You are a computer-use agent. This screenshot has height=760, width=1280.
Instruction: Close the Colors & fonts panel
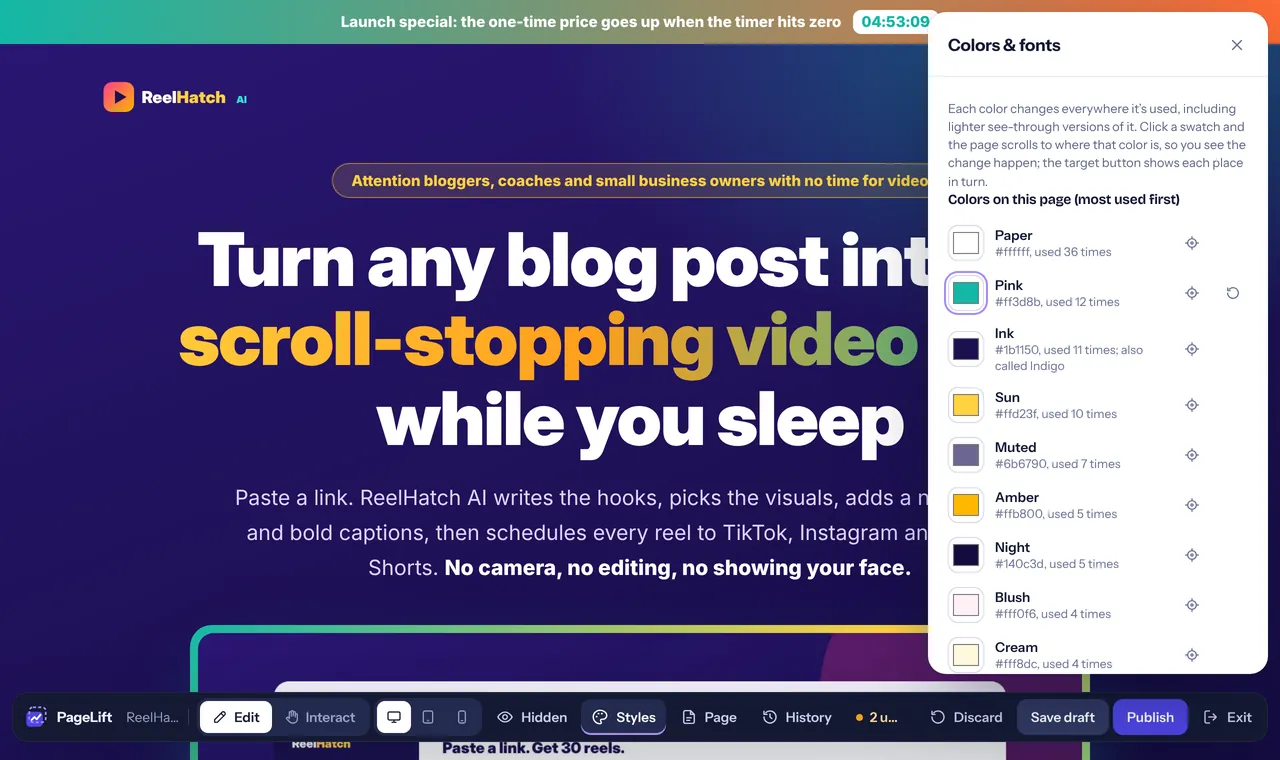coord(1237,45)
